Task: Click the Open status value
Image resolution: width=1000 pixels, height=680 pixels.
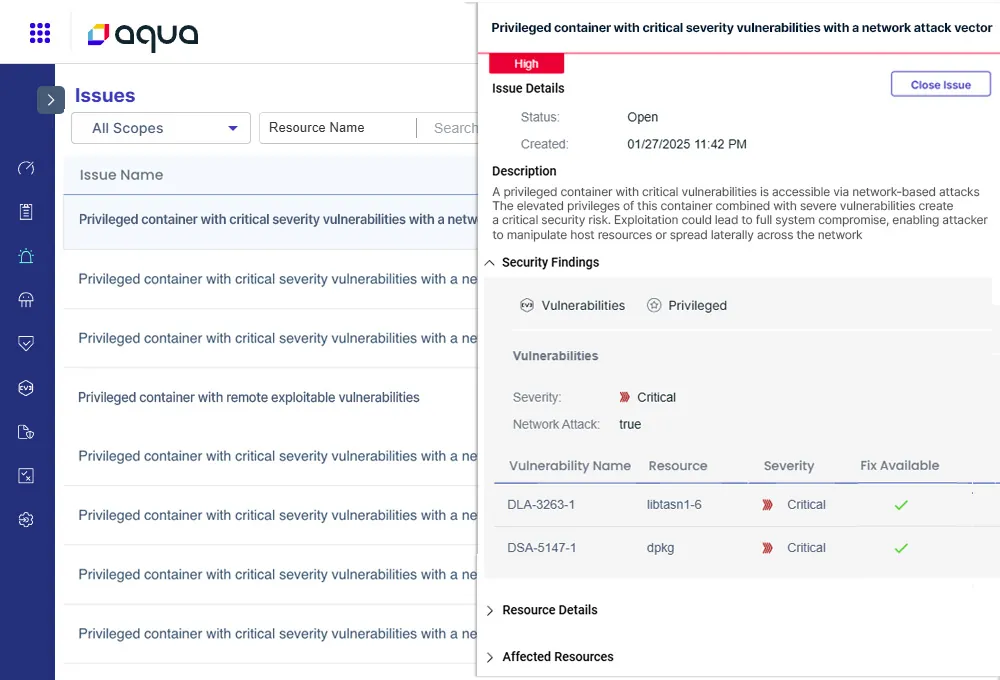Action: coord(642,117)
